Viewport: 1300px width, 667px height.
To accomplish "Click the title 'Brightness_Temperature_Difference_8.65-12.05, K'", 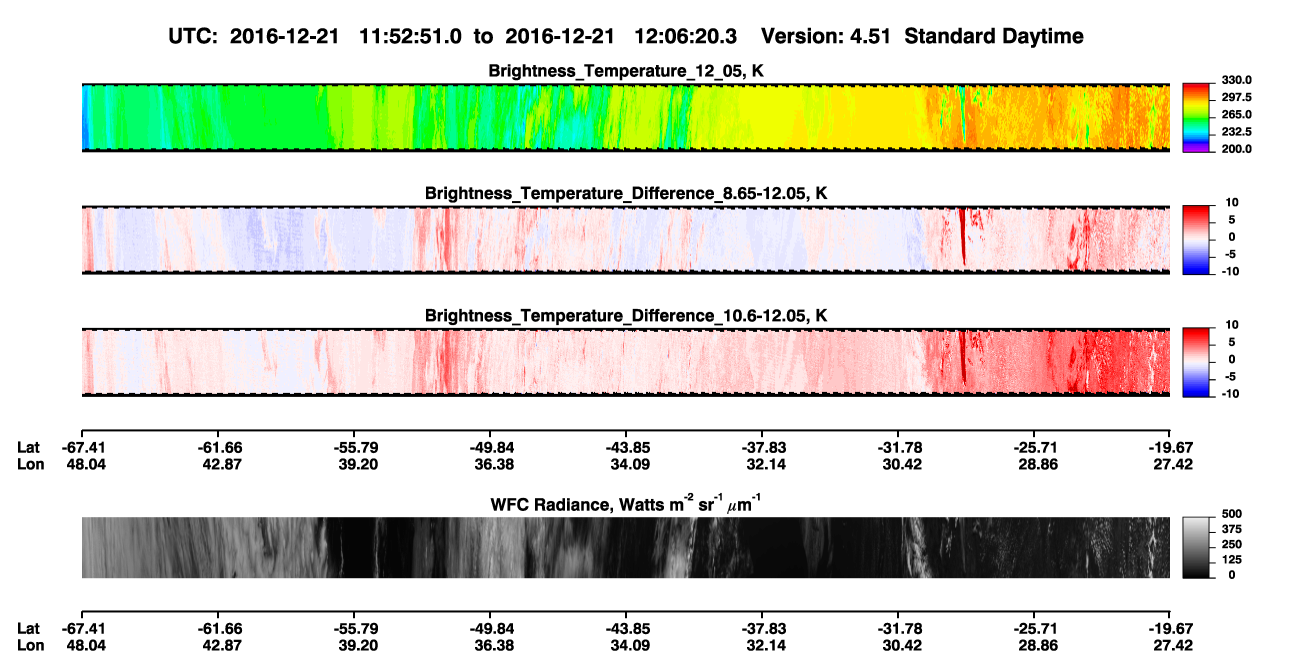I will click(626, 193).
